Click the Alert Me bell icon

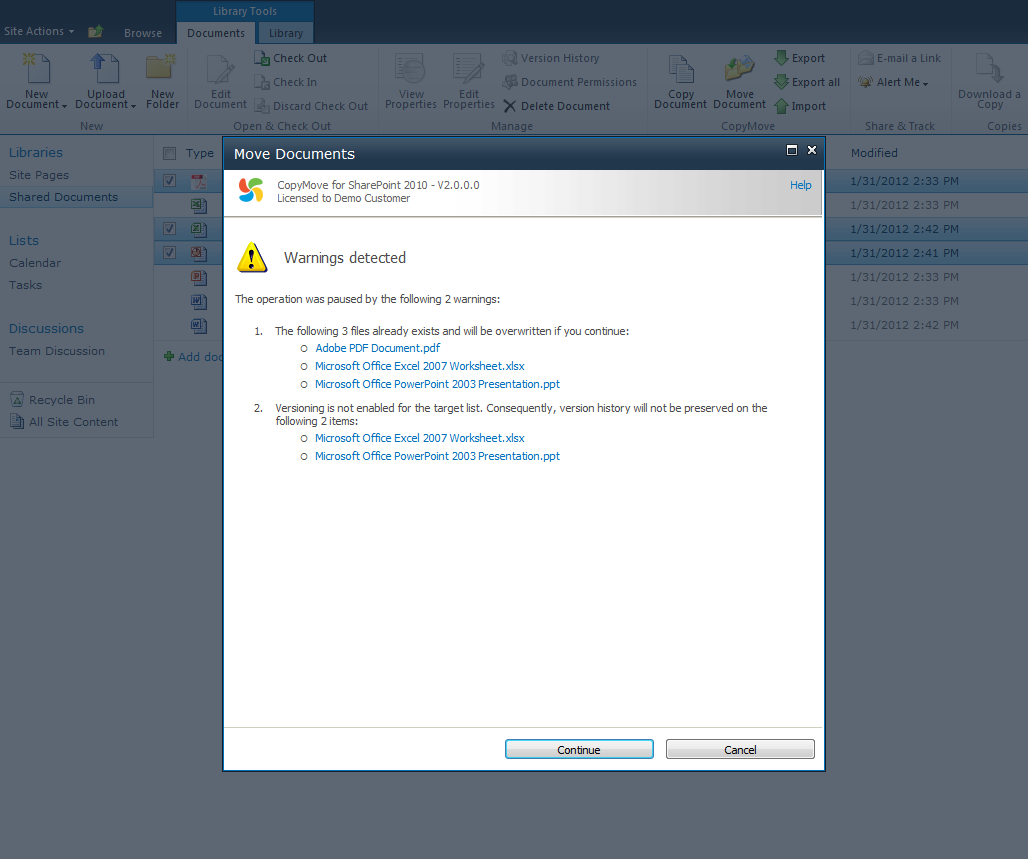(x=865, y=82)
